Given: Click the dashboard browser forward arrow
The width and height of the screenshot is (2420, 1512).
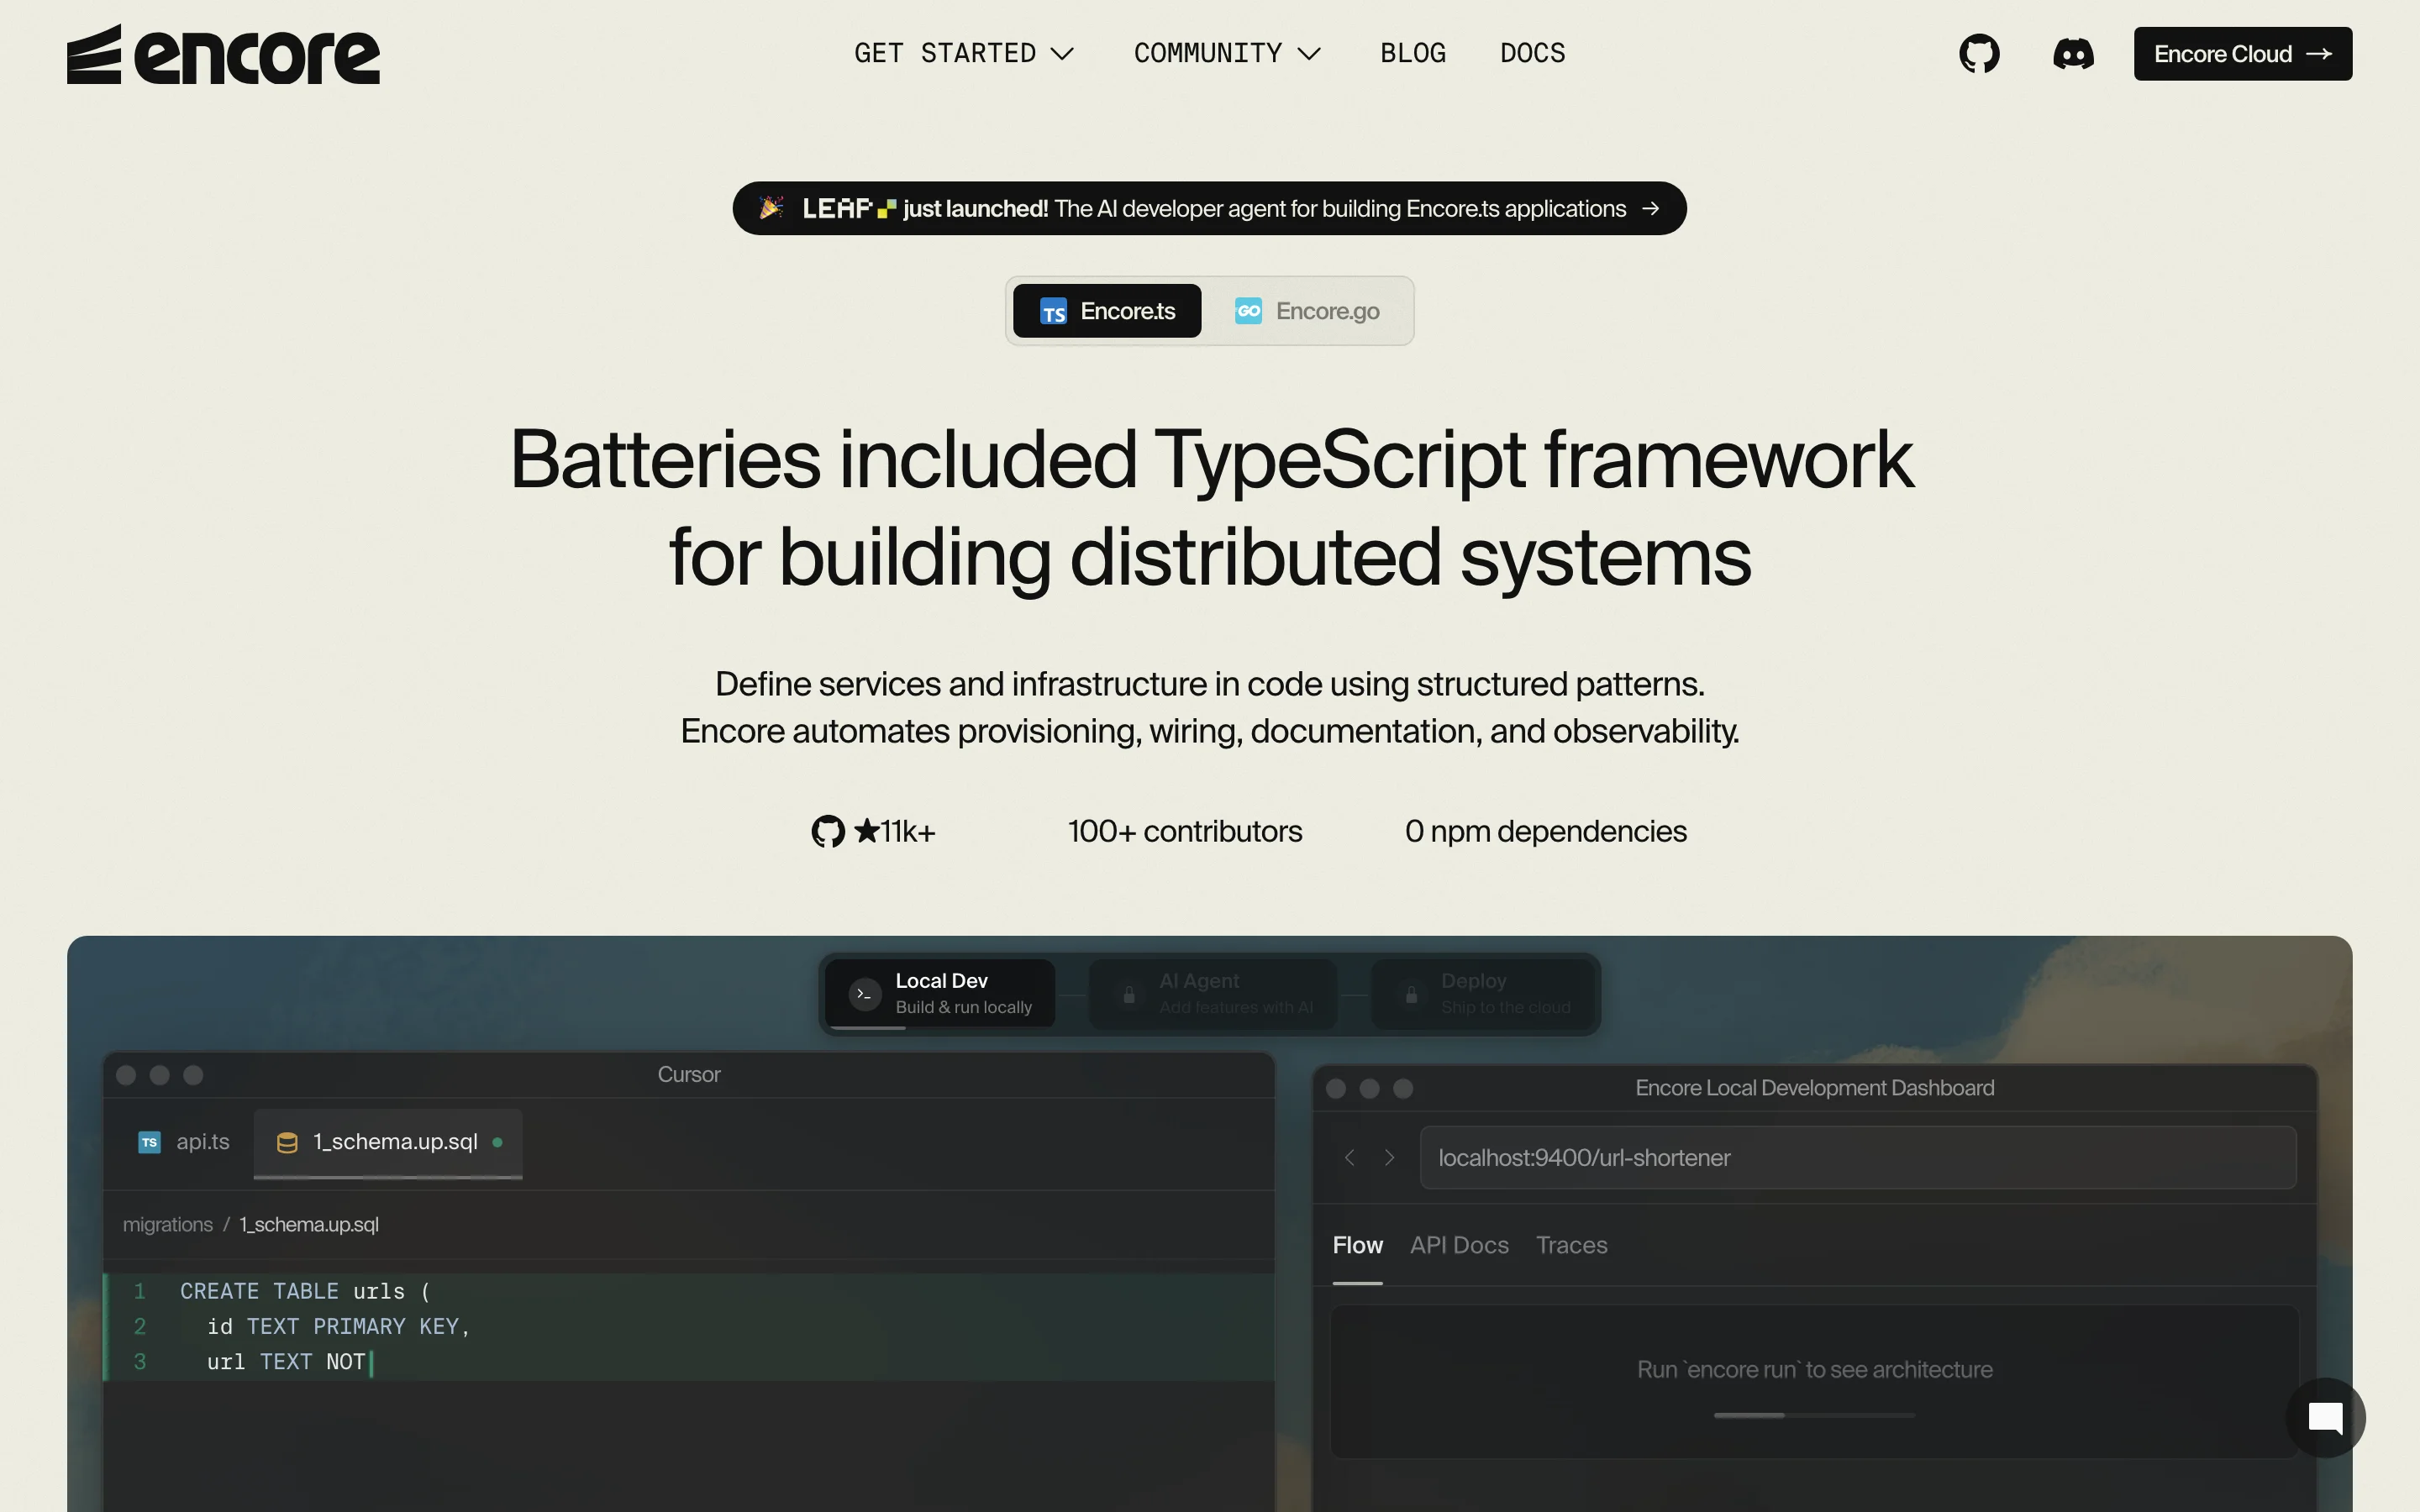Looking at the screenshot, I should (1389, 1157).
